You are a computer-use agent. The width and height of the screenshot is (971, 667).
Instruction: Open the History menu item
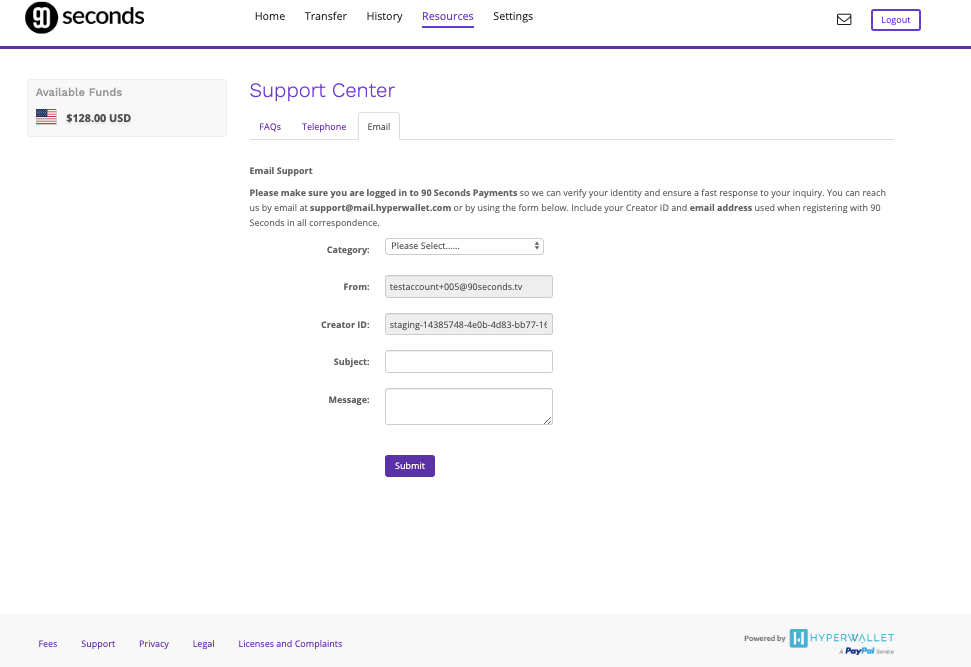tap(384, 17)
